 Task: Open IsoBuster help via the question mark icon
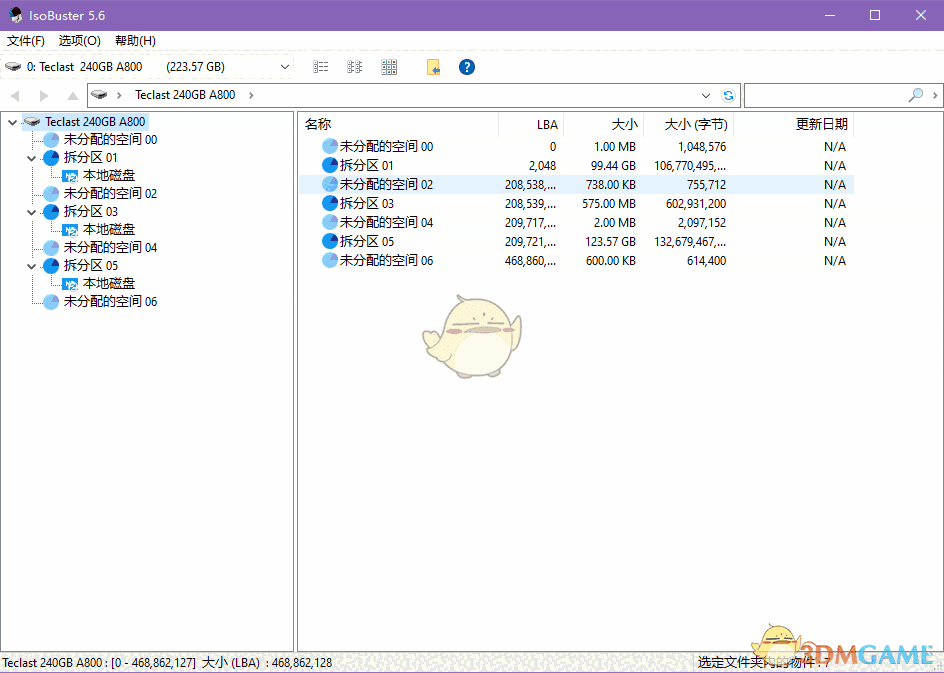pos(466,67)
